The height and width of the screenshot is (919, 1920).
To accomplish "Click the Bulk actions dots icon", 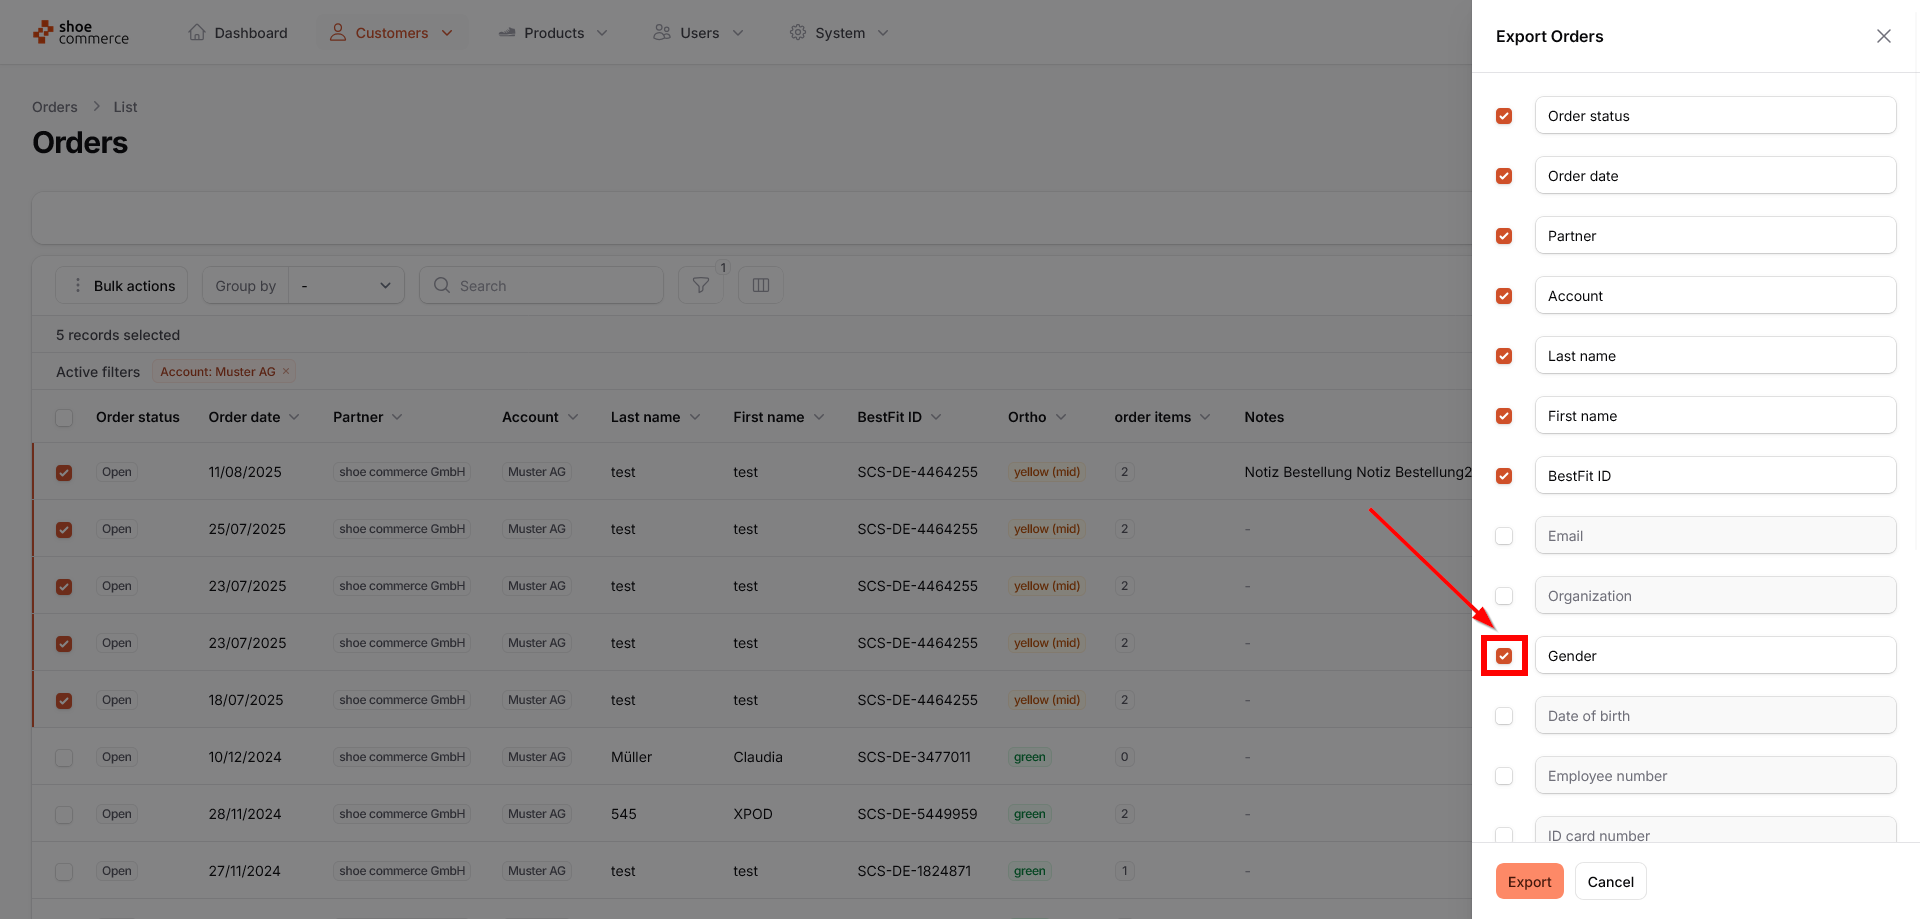I will coord(78,286).
